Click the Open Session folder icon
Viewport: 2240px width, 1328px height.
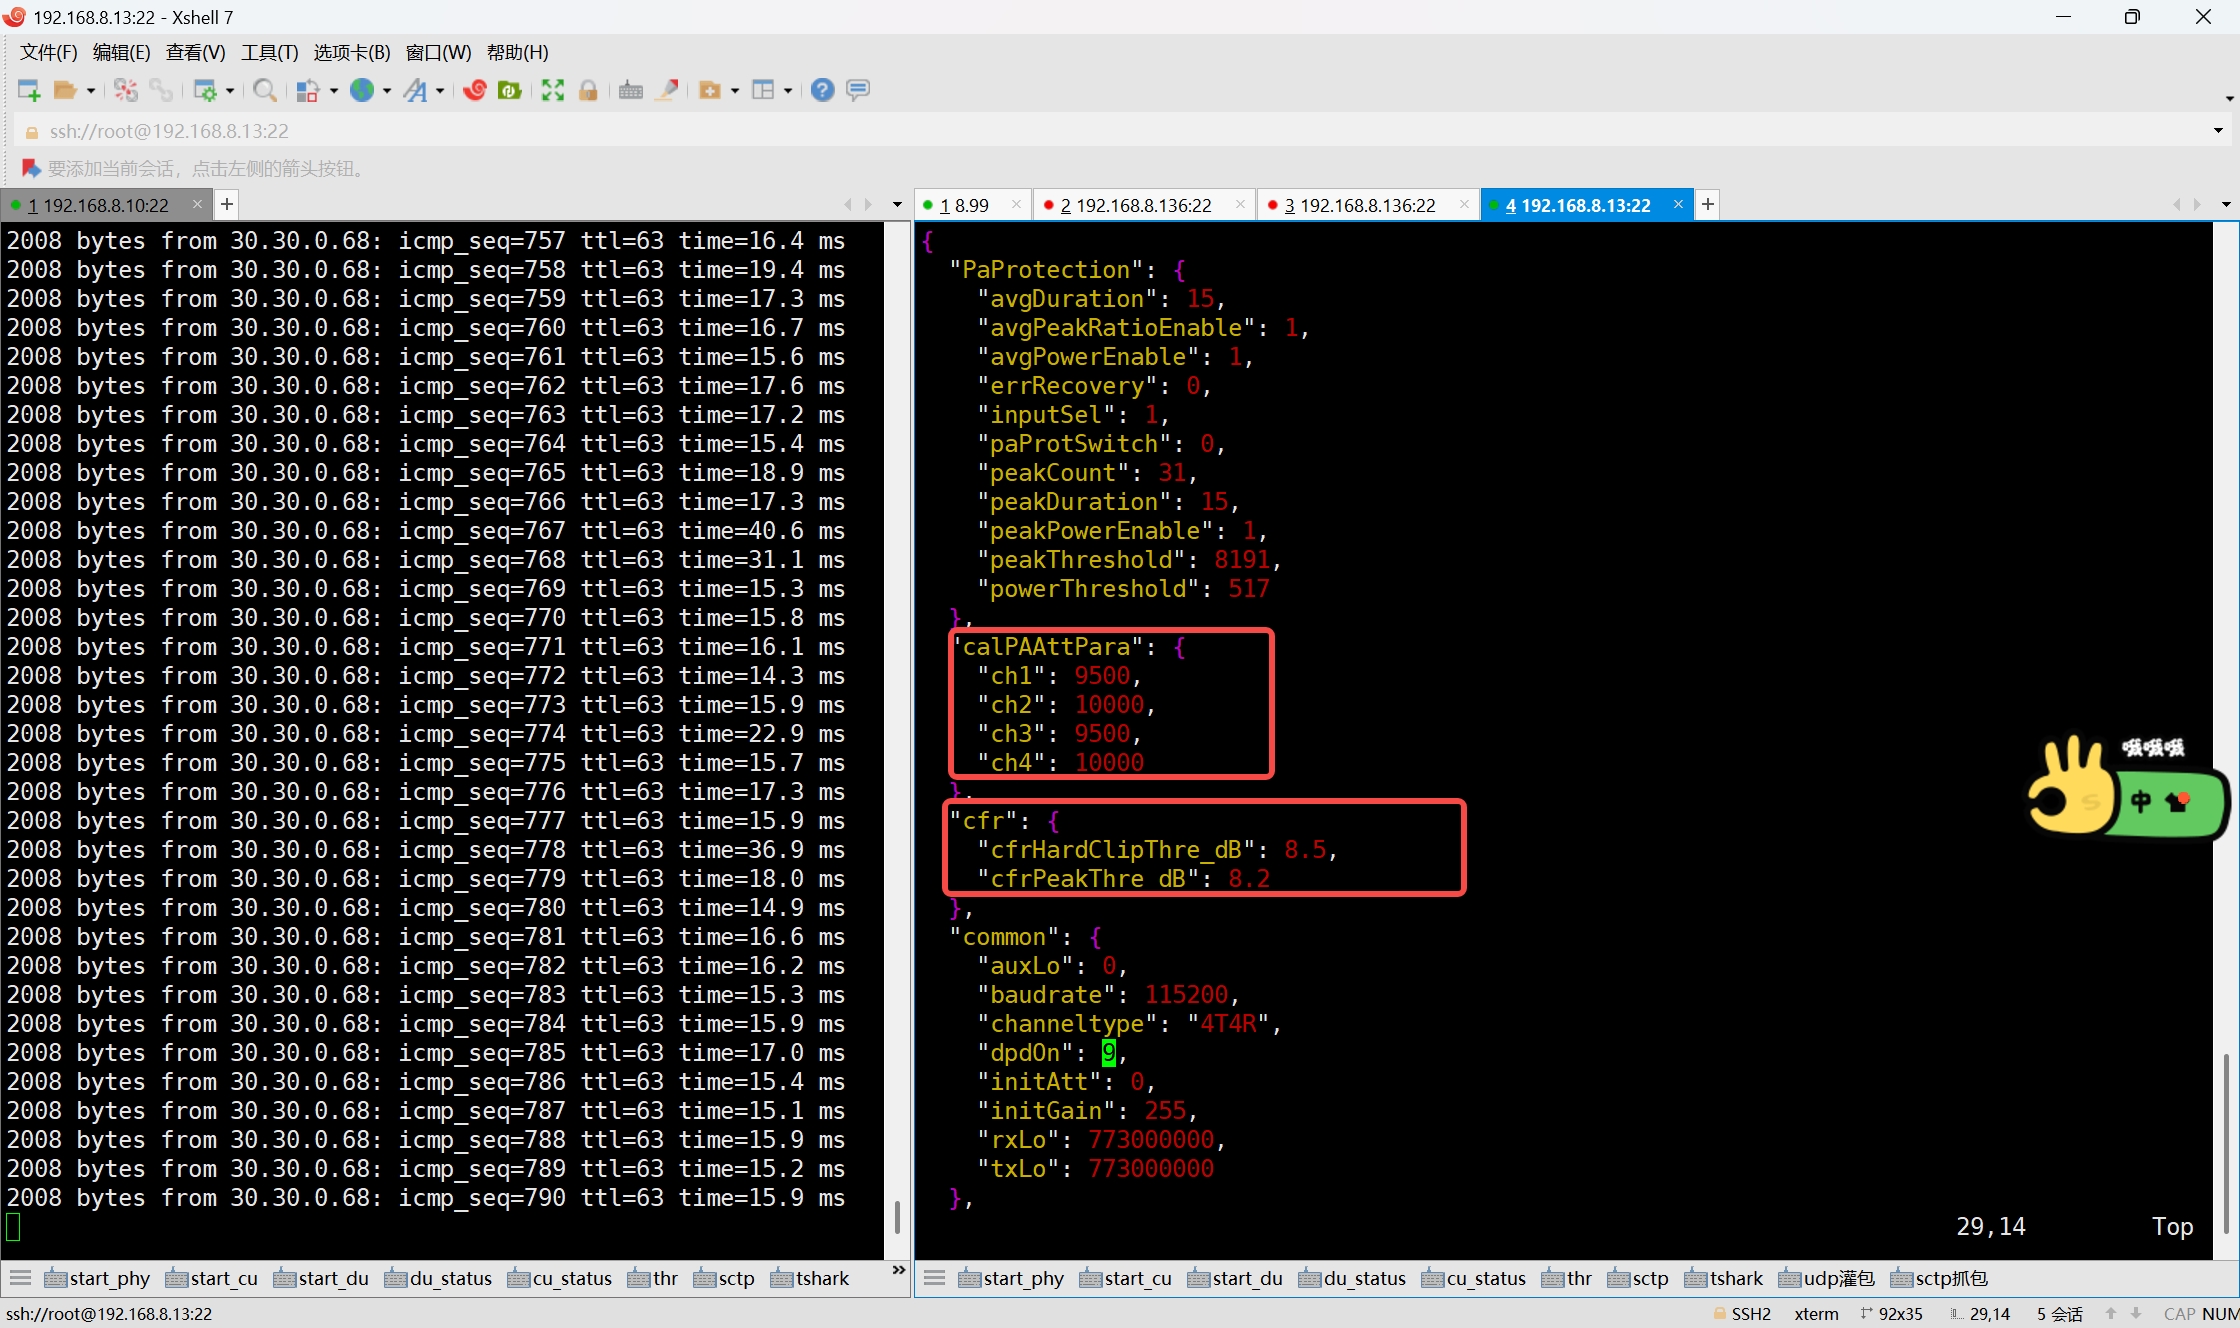(65, 91)
